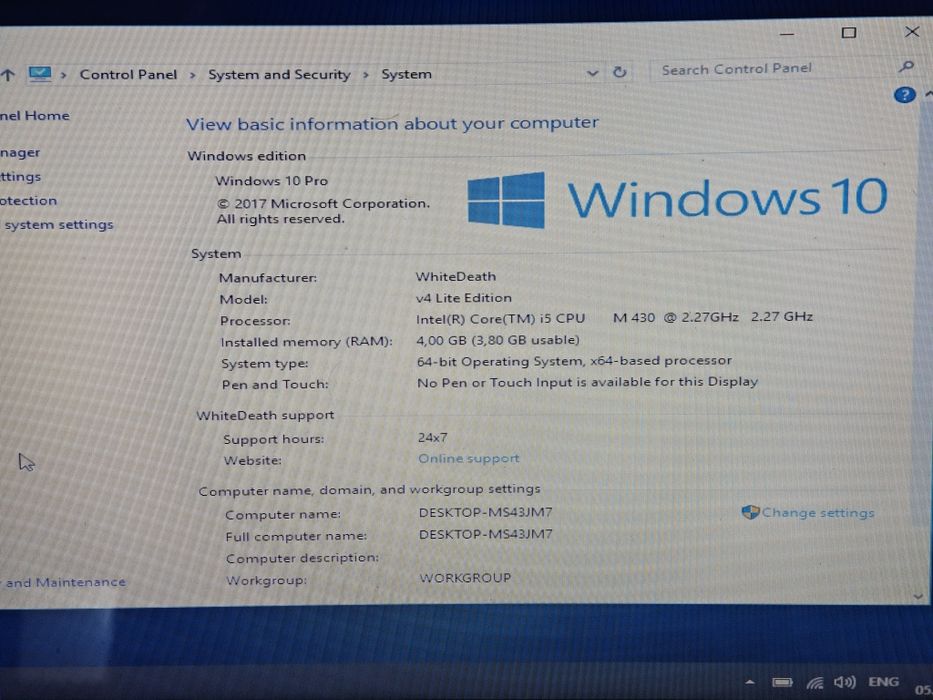Open Remote settings sidebar link

coord(20,177)
